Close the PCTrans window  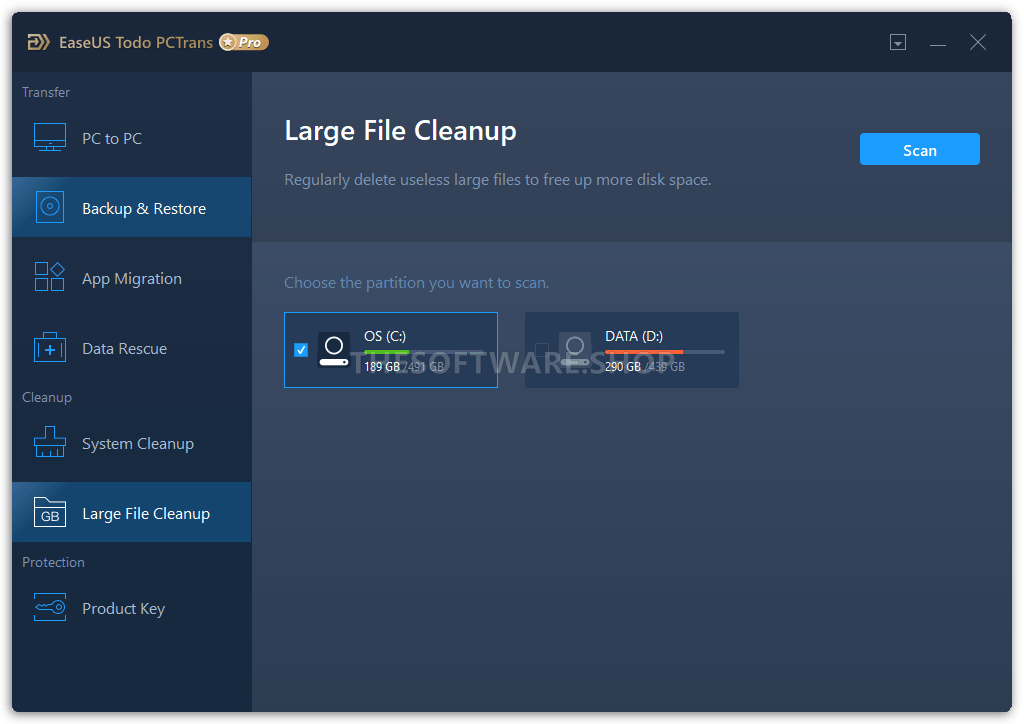[x=978, y=42]
